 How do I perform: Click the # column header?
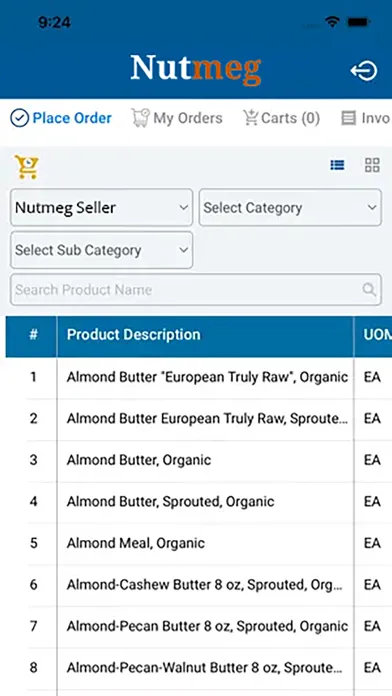[x=32, y=336]
